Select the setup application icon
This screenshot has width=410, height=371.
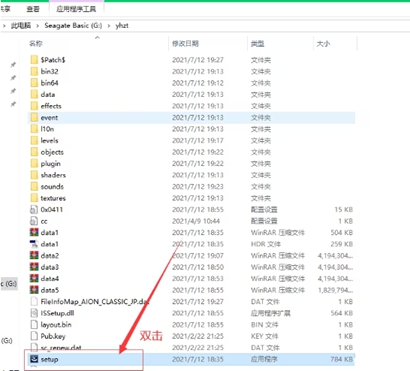[x=34, y=359]
